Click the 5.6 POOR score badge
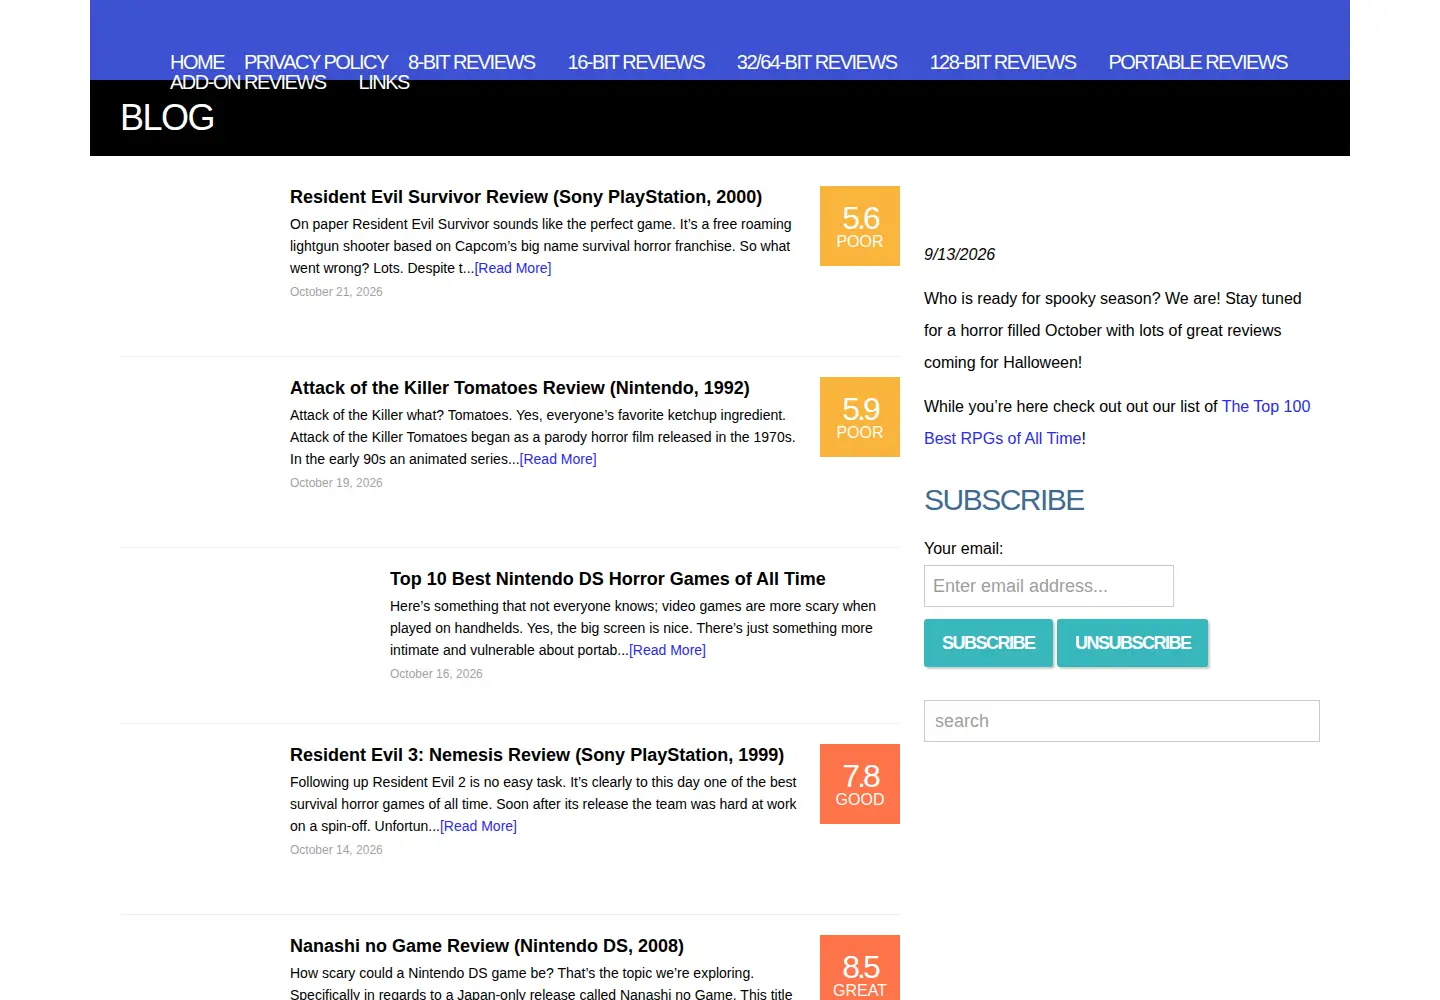The height and width of the screenshot is (1000, 1440). (860, 226)
